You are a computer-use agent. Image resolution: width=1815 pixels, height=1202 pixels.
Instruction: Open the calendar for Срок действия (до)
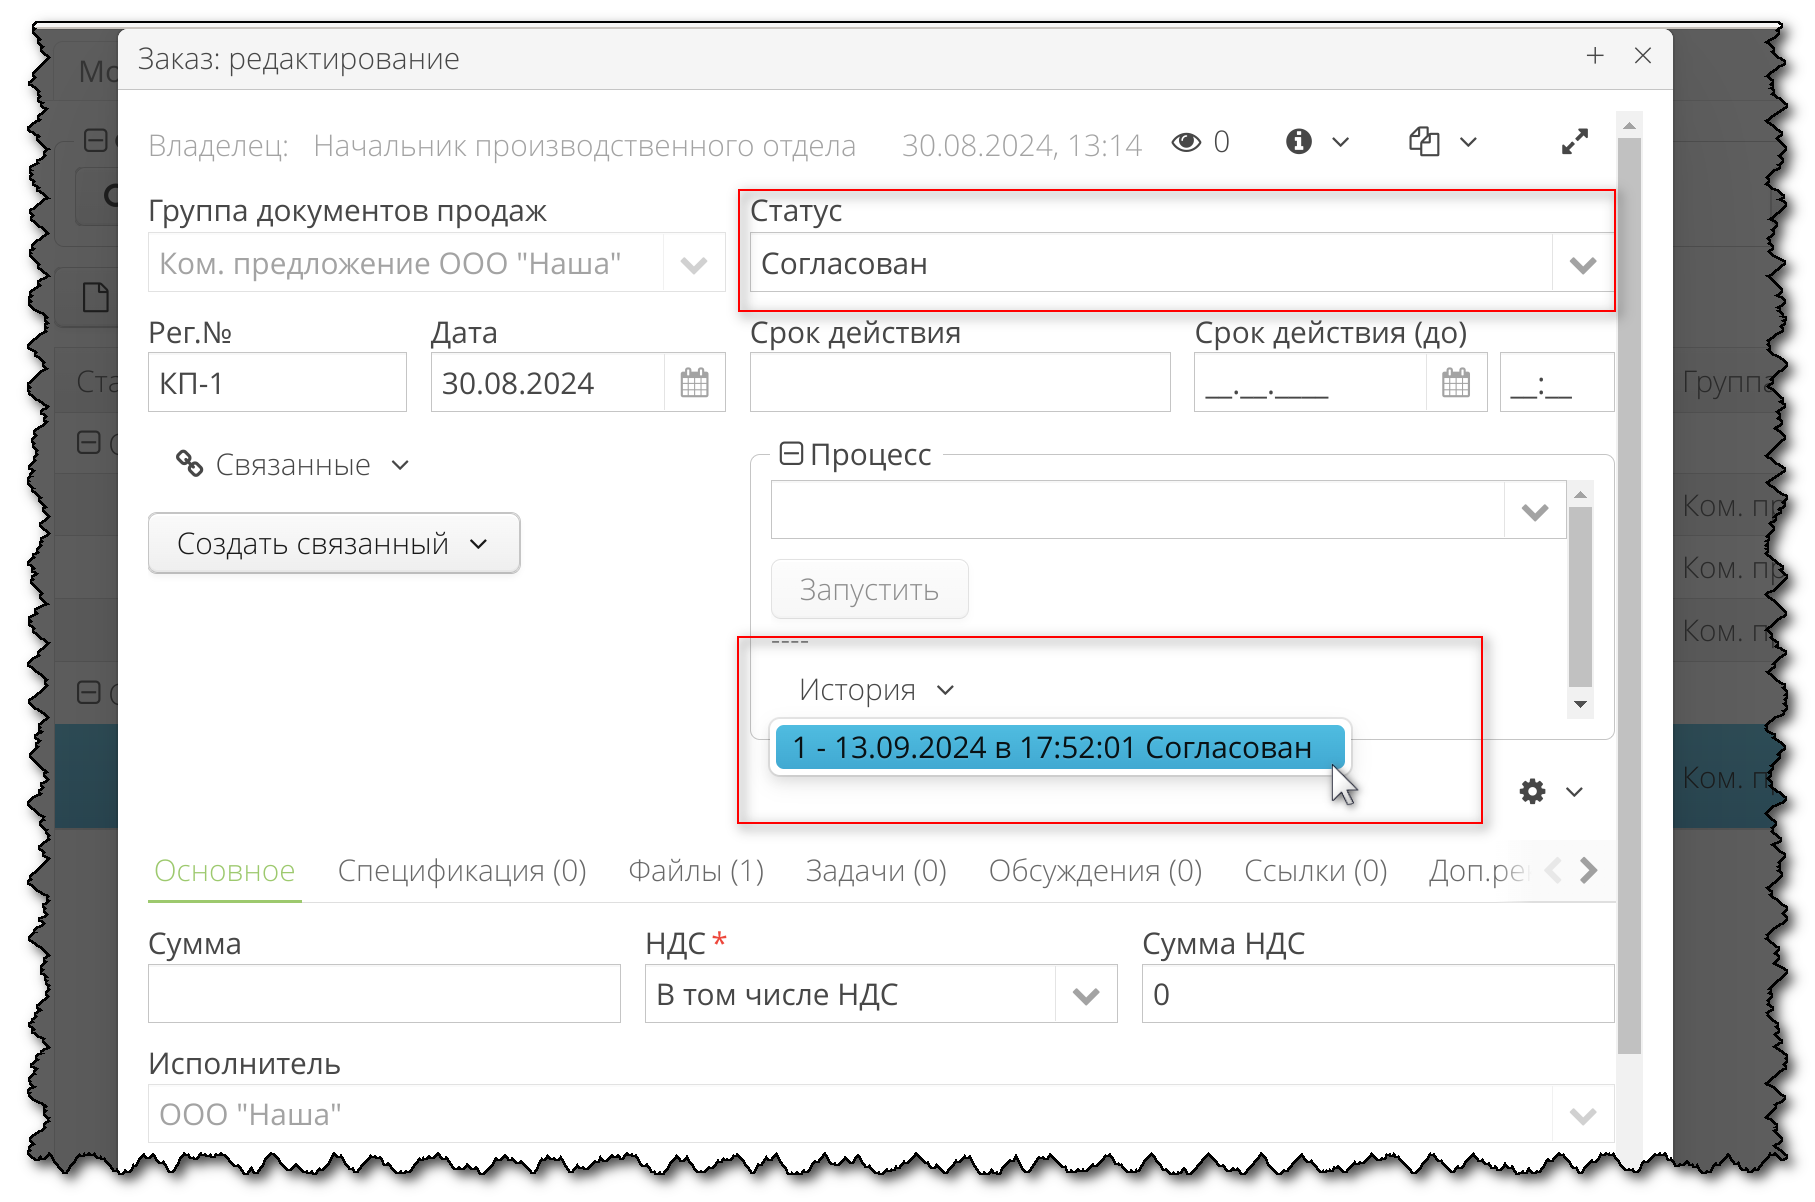(x=1457, y=382)
